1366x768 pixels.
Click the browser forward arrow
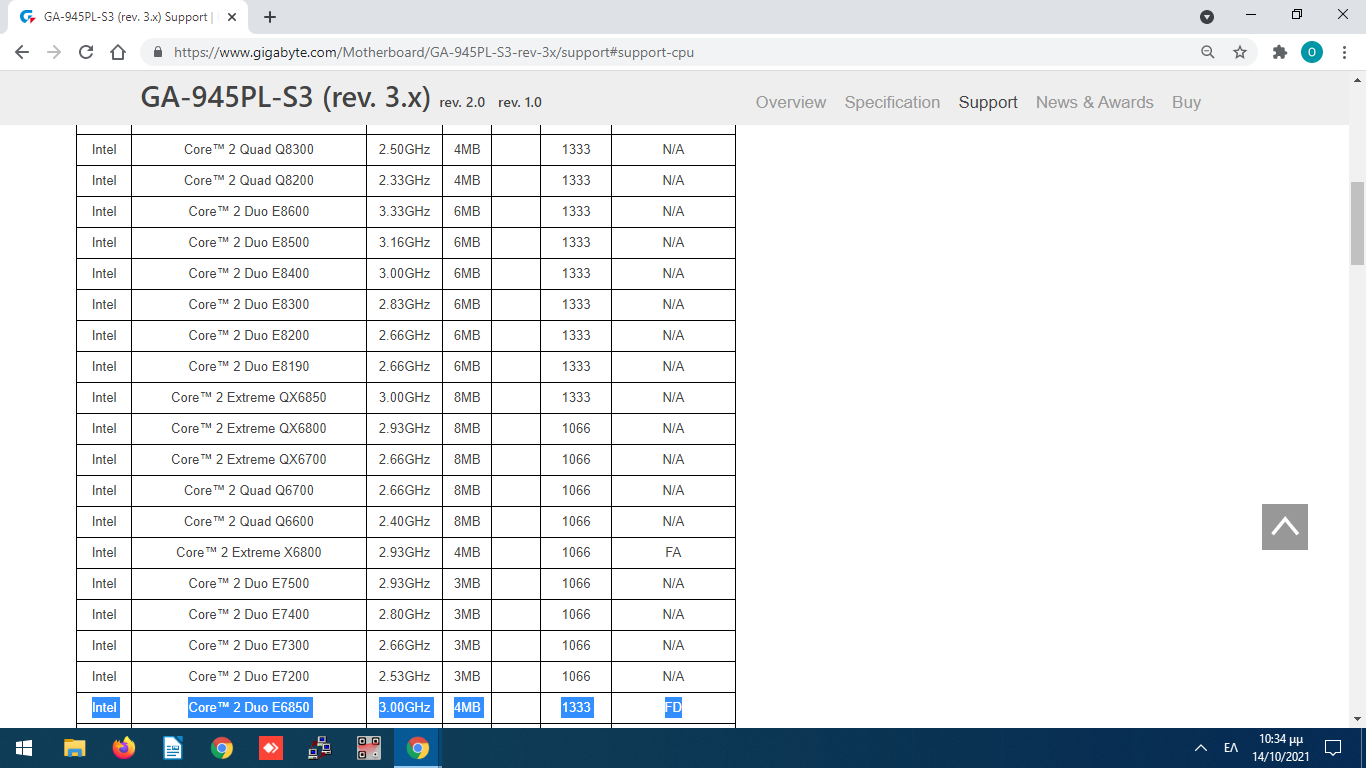pos(54,52)
